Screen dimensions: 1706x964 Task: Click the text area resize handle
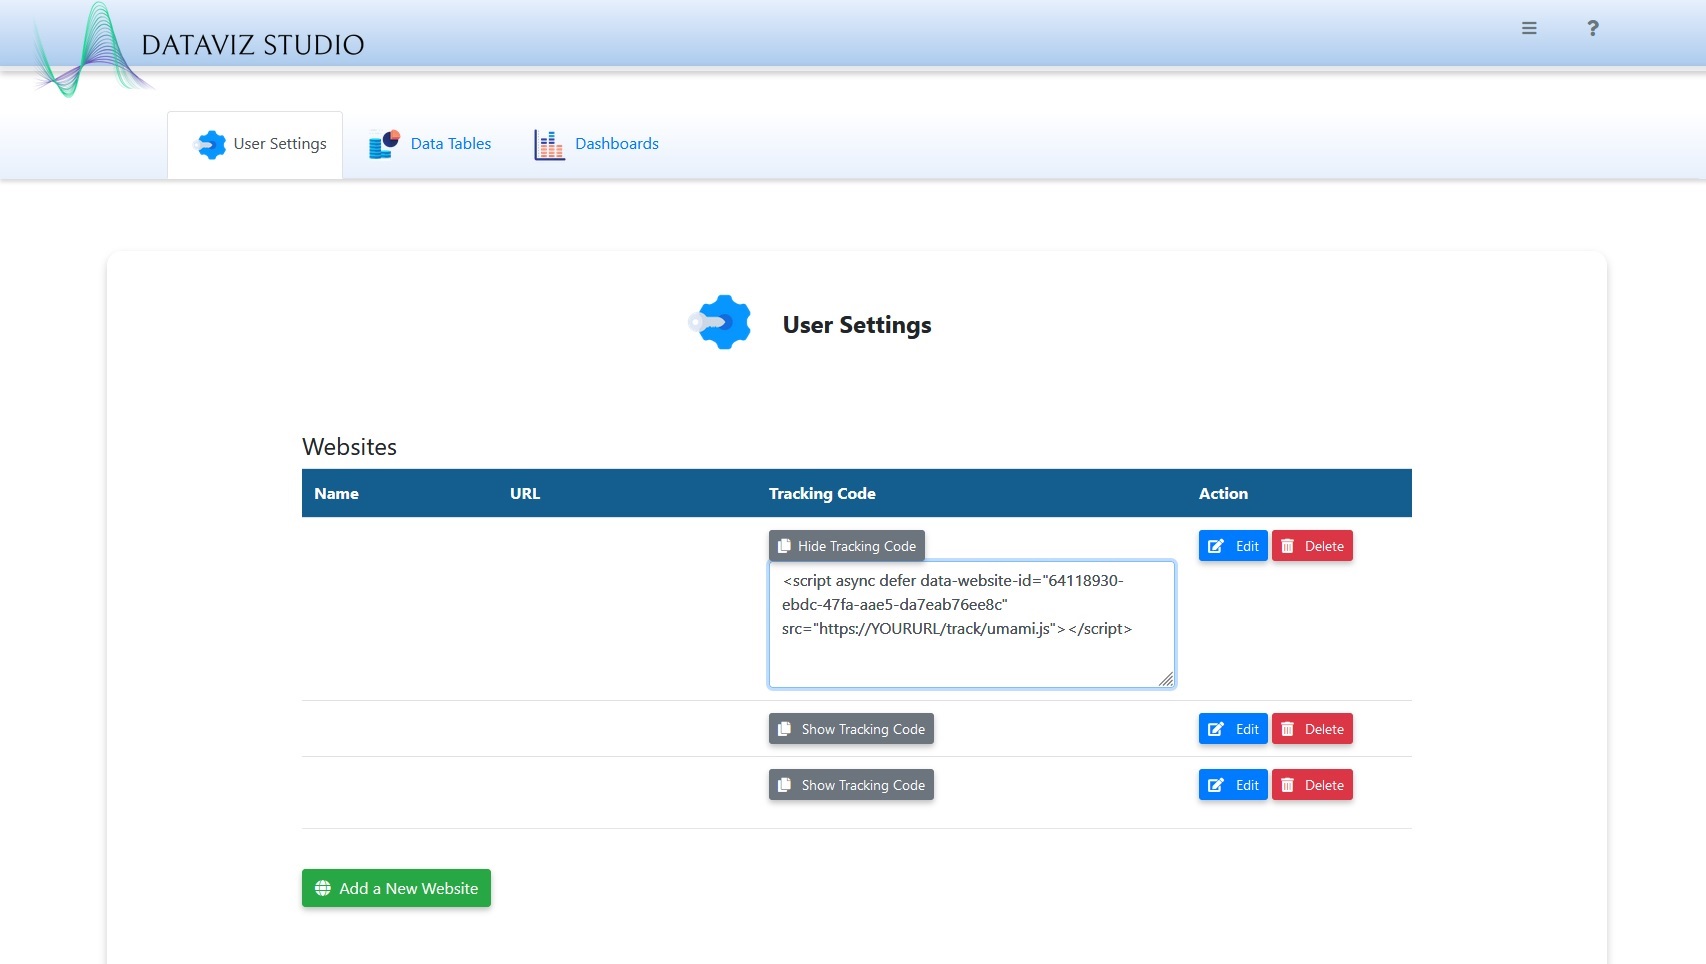click(x=1166, y=679)
